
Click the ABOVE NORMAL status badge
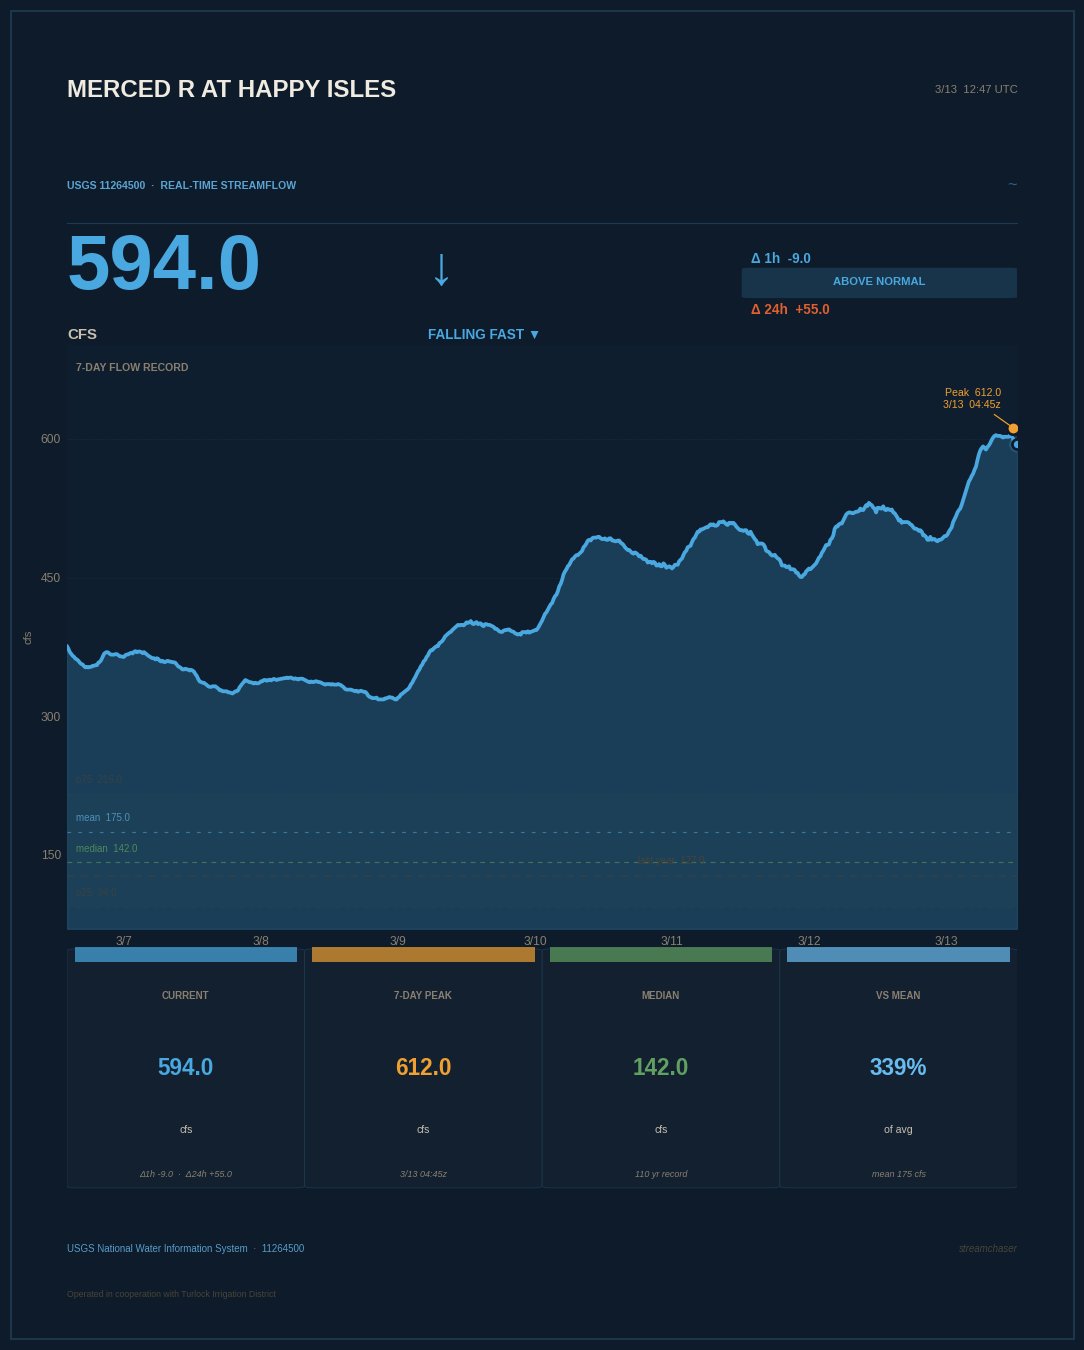pos(879,282)
